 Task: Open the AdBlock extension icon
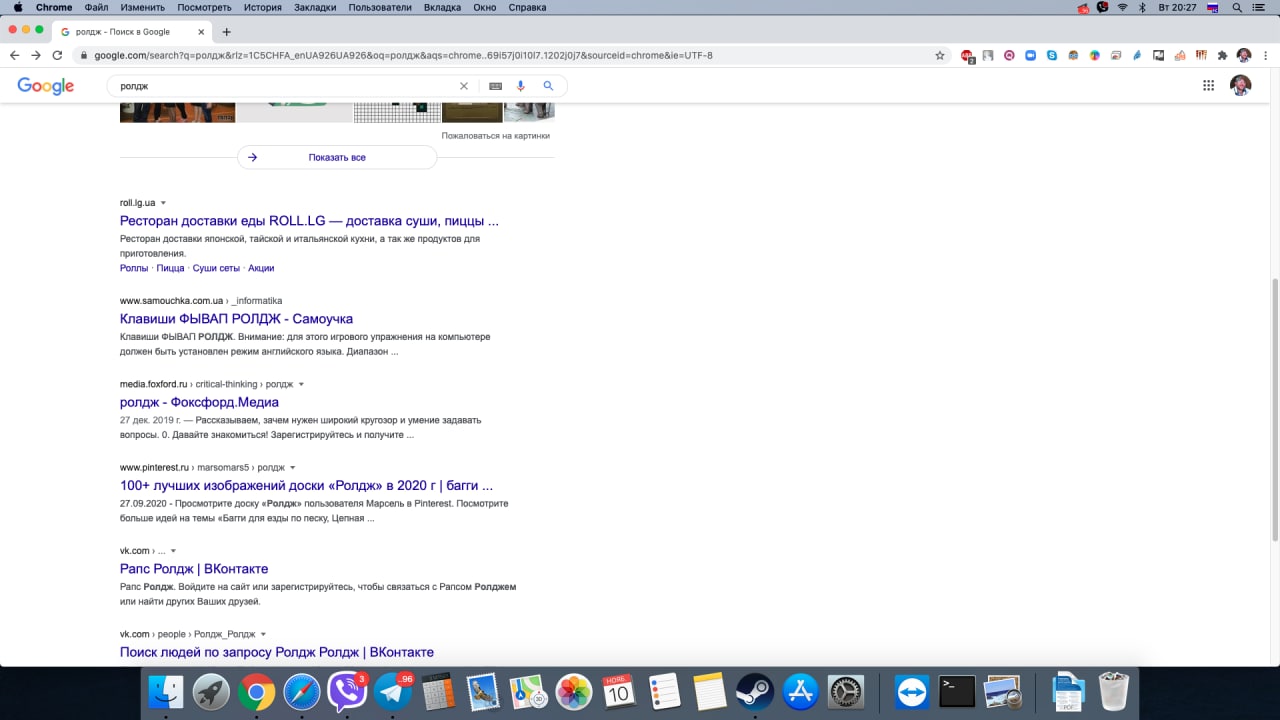pos(967,55)
